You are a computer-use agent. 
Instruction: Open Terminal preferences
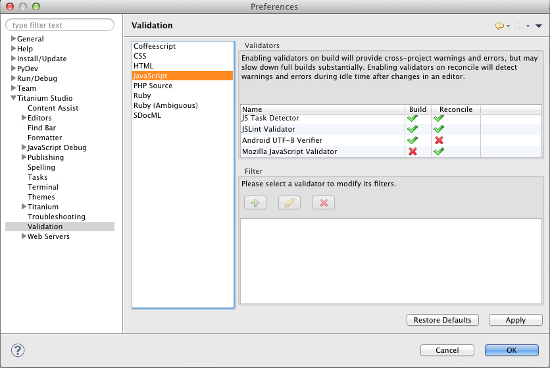point(43,187)
